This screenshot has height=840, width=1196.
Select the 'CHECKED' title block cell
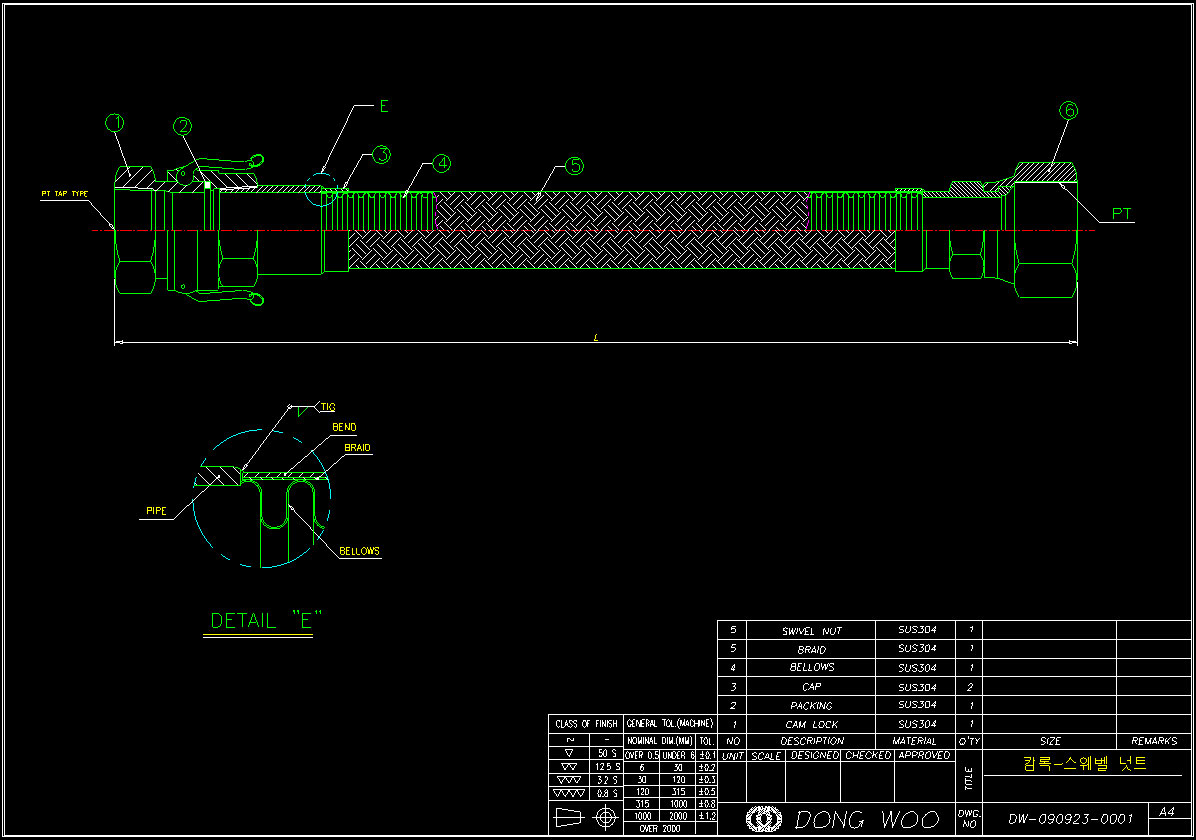click(x=868, y=755)
